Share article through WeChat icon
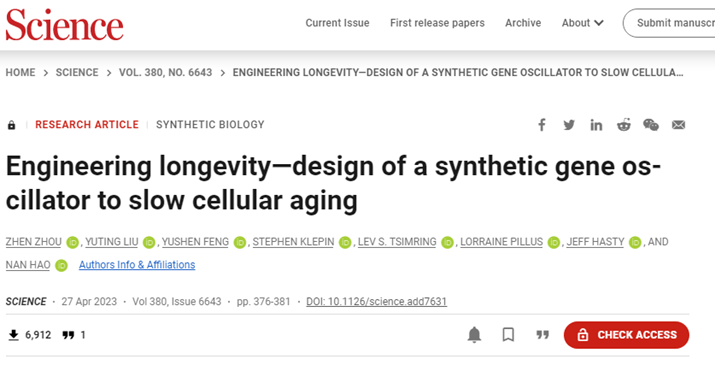 point(651,125)
